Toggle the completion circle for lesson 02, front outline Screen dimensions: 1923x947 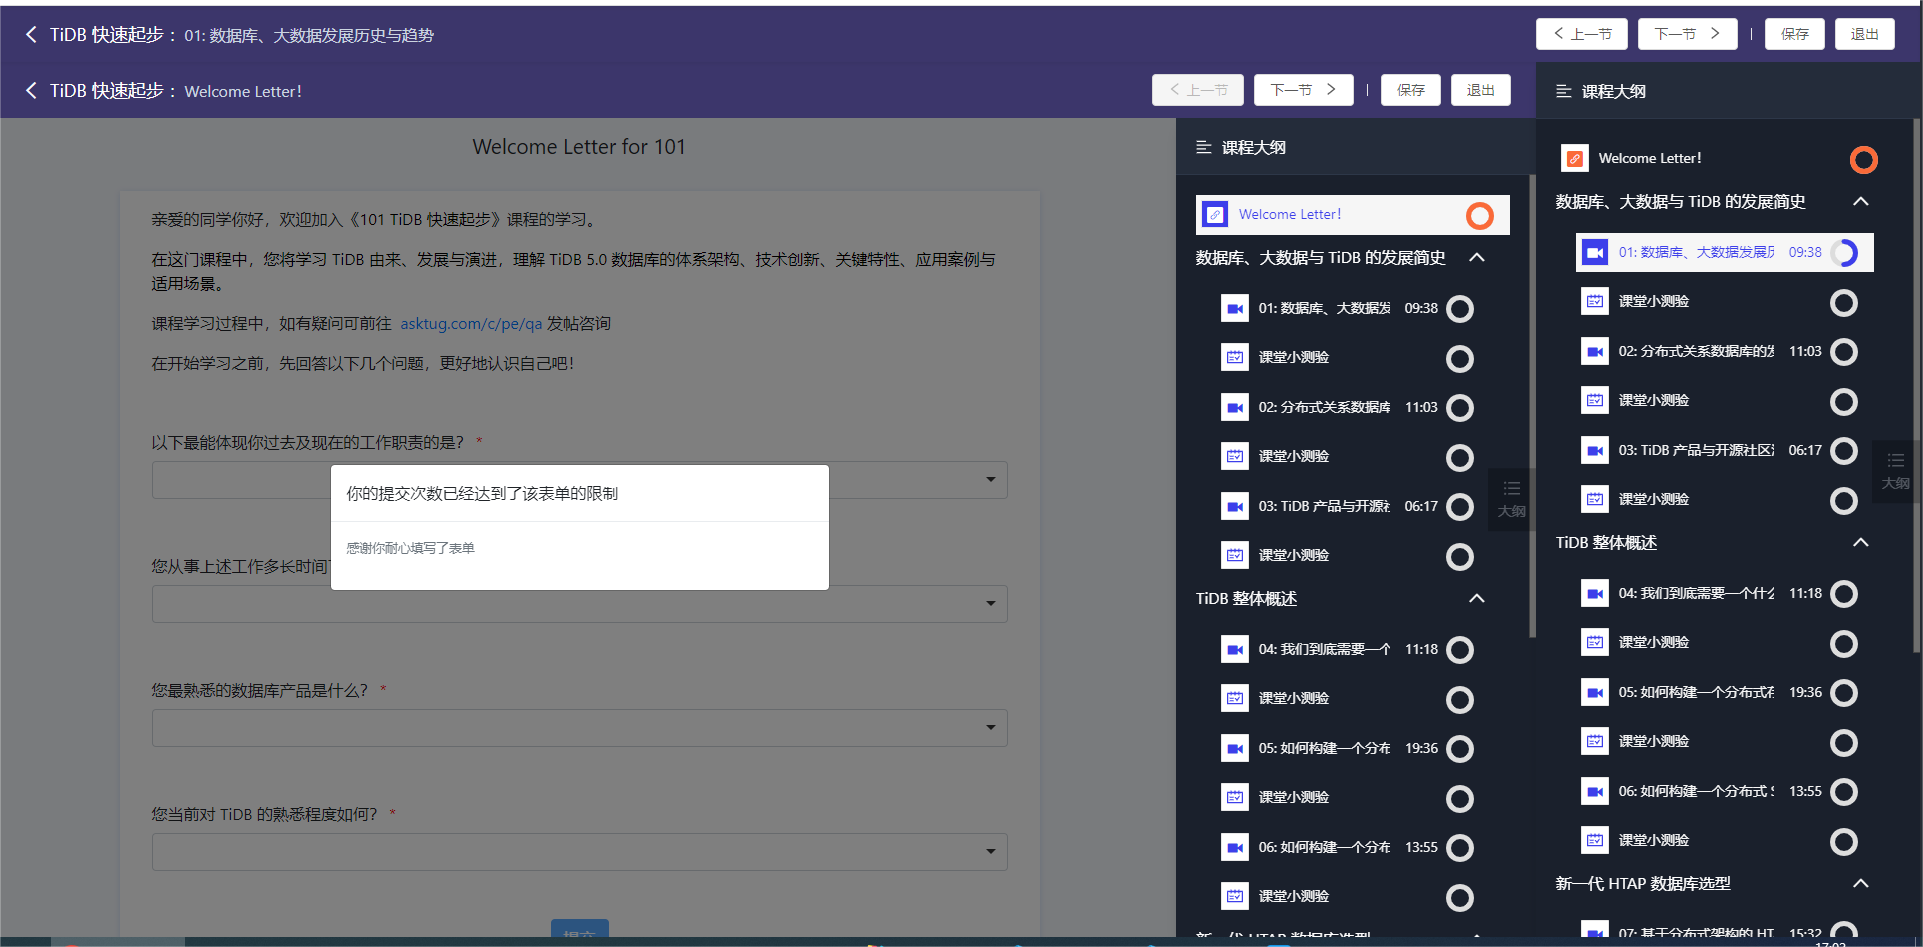pos(1460,408)
